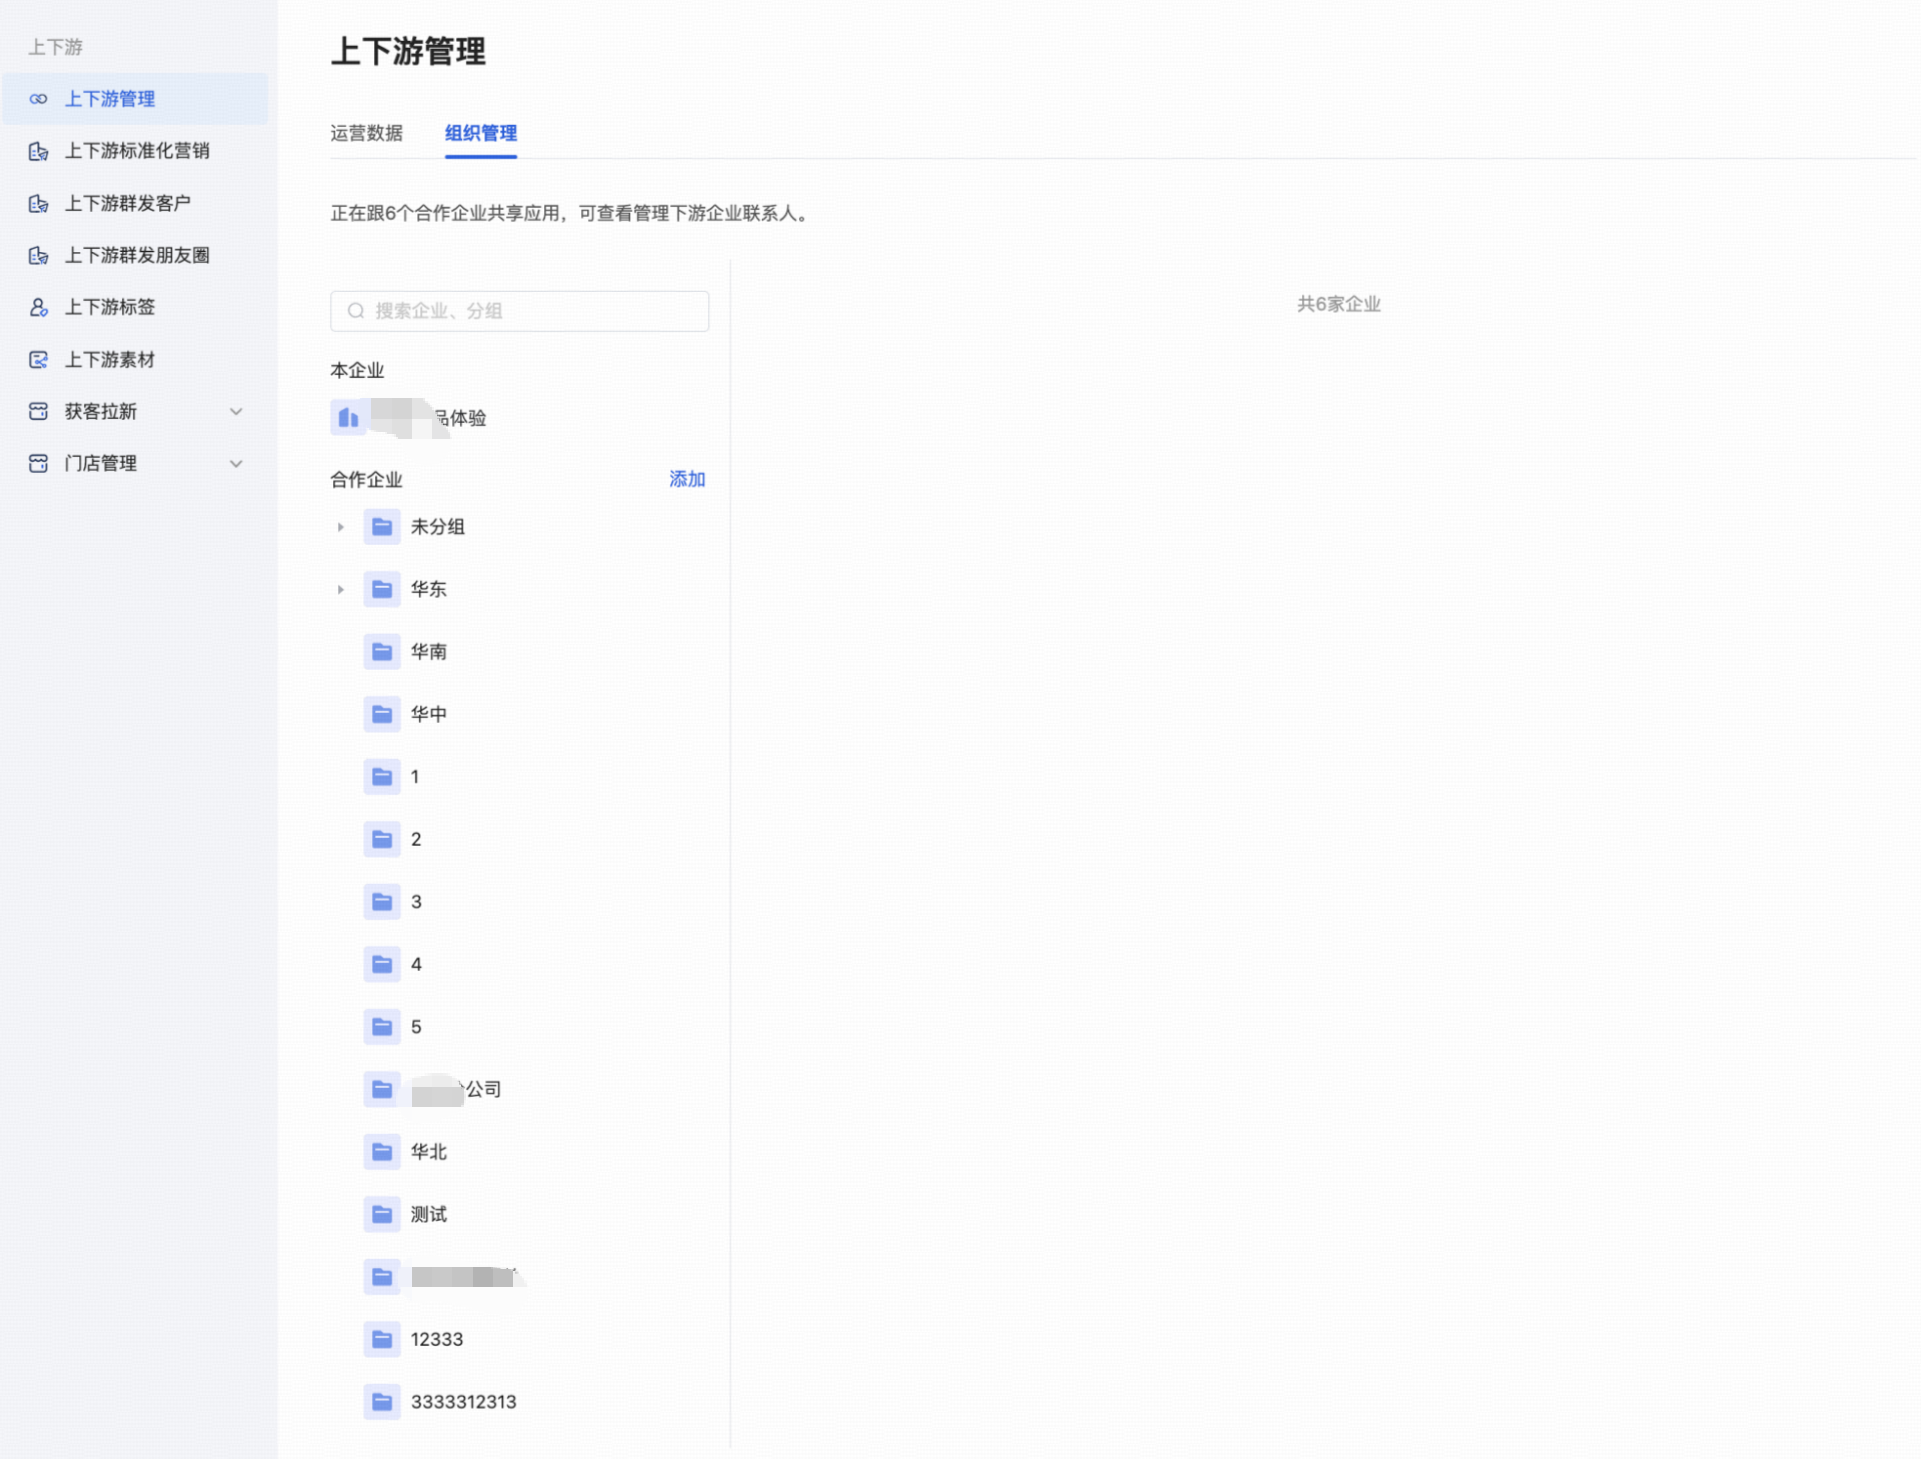Image resolution: width=1921 pixels, height=1459 pixels.
Task: Select the 华南 group label
Action: pyautogui.click(x=428, y=651)
